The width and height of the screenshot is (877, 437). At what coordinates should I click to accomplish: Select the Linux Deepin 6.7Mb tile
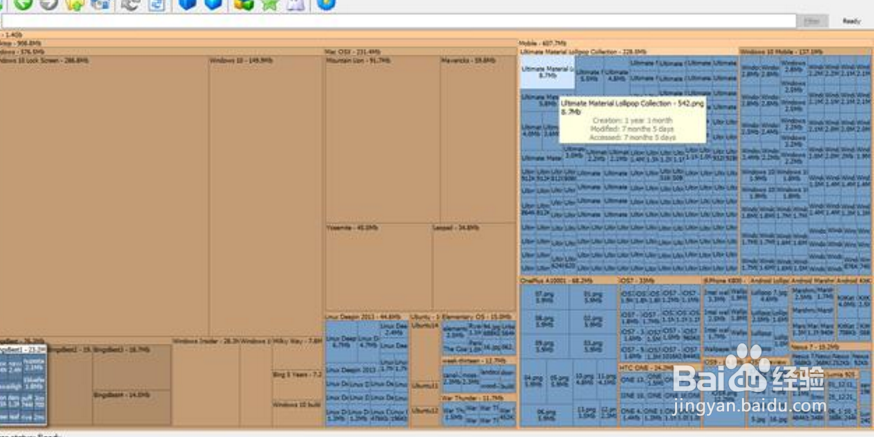341,342
